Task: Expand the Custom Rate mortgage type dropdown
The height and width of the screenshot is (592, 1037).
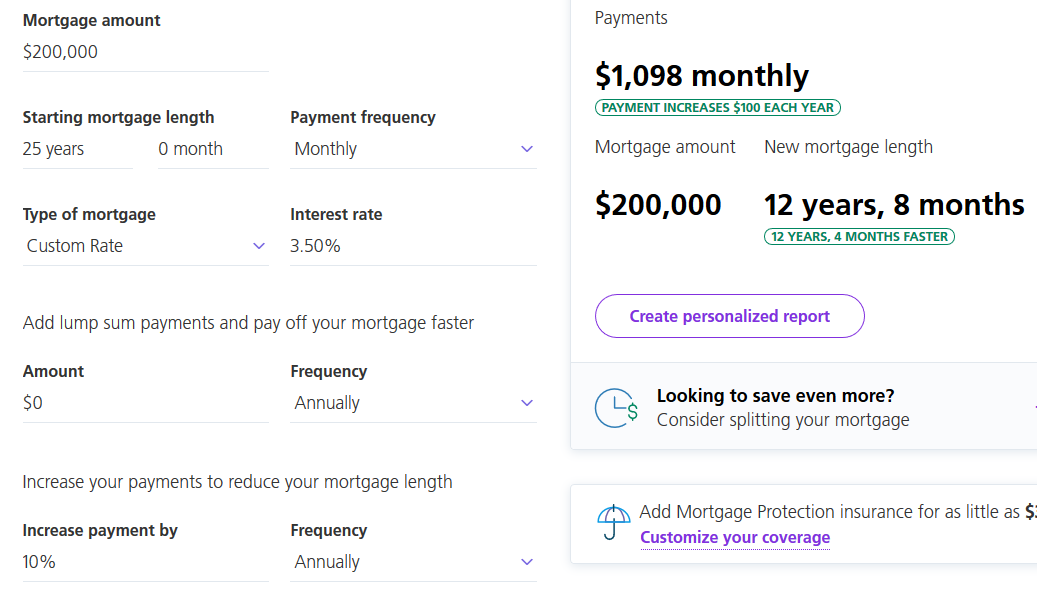Action: coord(145,247)
